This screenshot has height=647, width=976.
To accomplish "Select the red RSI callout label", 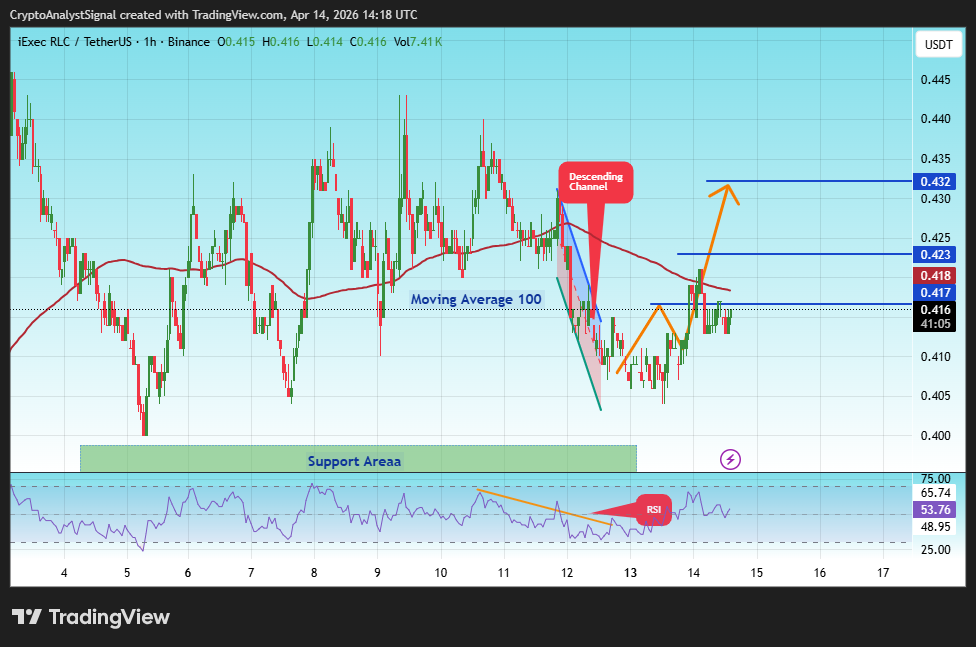I will click(654, 510).
